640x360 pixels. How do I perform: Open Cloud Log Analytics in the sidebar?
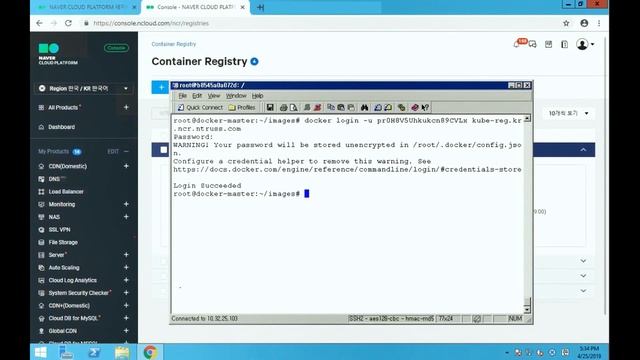pyautogui.click(x=72, y=280)
